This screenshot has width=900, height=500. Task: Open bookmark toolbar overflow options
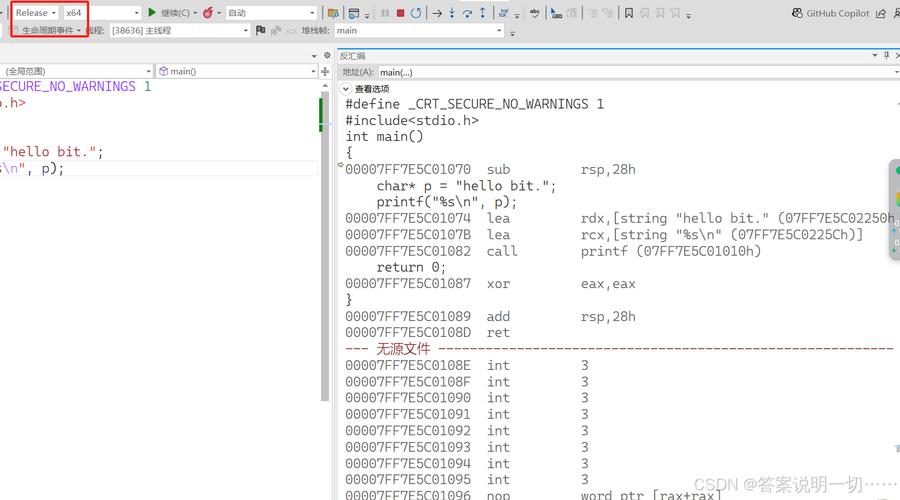tap(689, 14)
